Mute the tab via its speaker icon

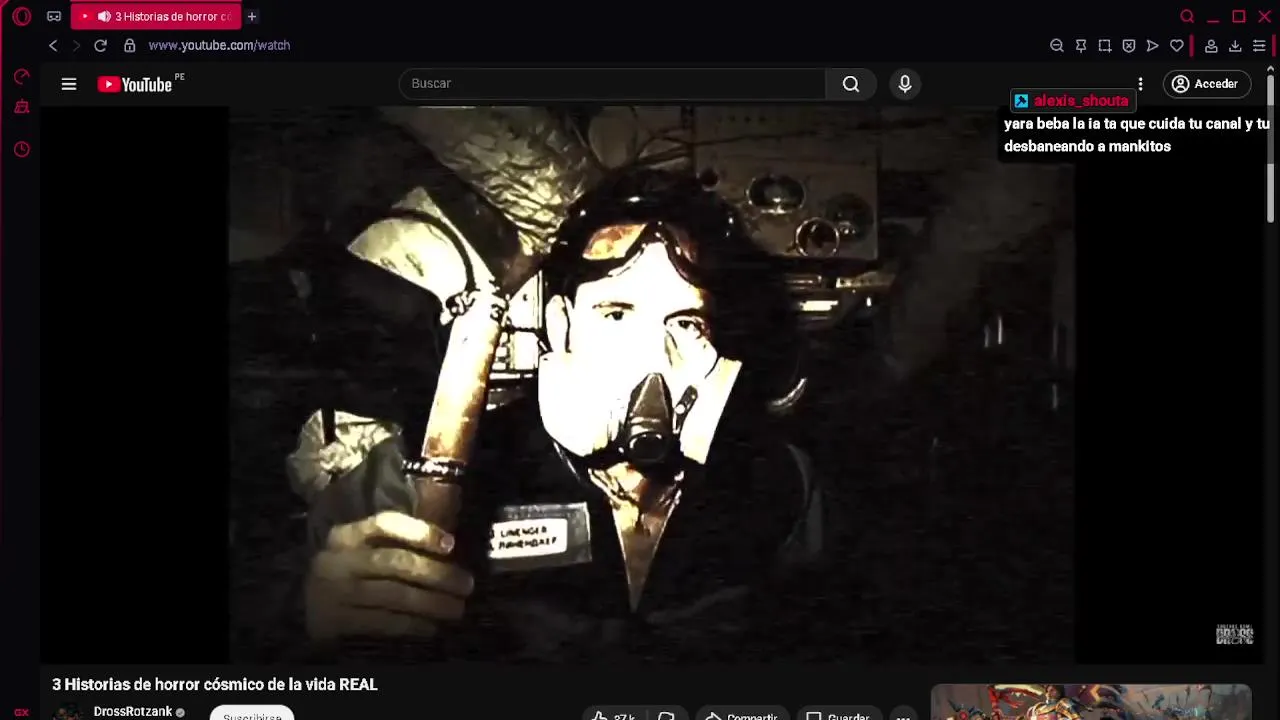coord(104,17)
